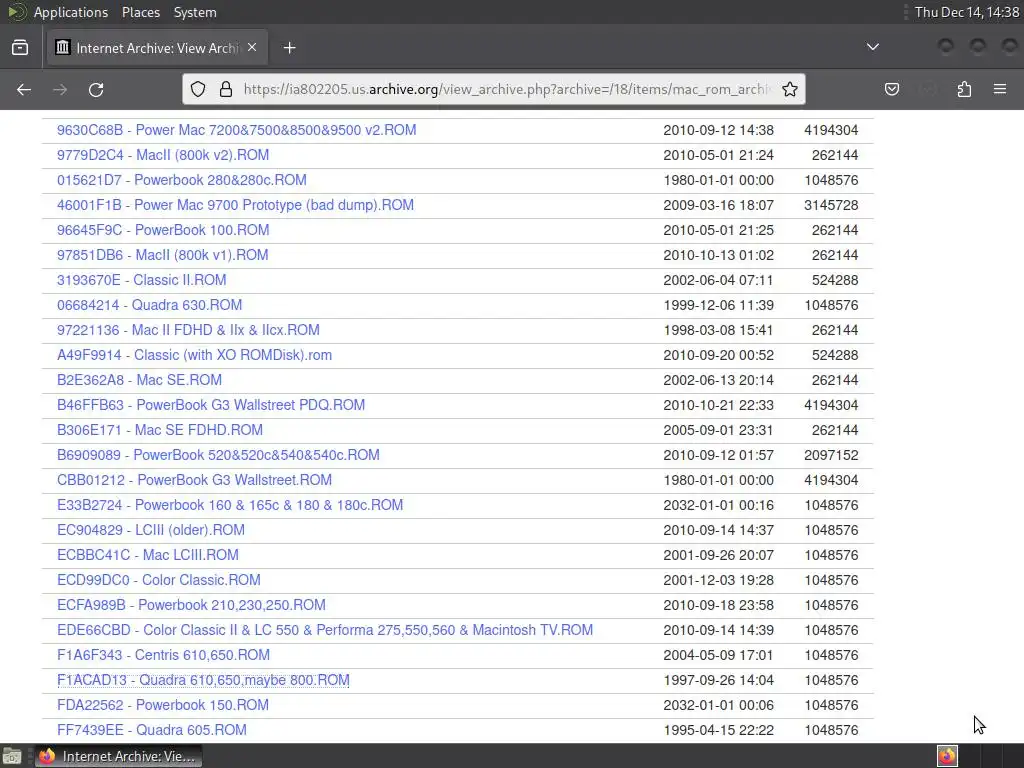Open Color Classic II & LC 550 ROM link

tap(325, 630)
